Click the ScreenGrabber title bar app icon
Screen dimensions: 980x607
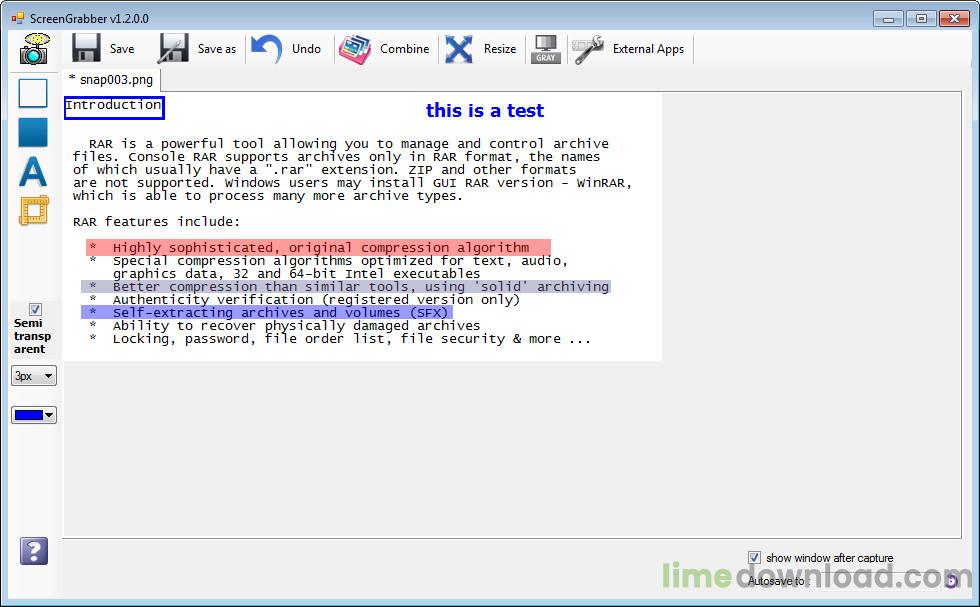coord(18,19)
